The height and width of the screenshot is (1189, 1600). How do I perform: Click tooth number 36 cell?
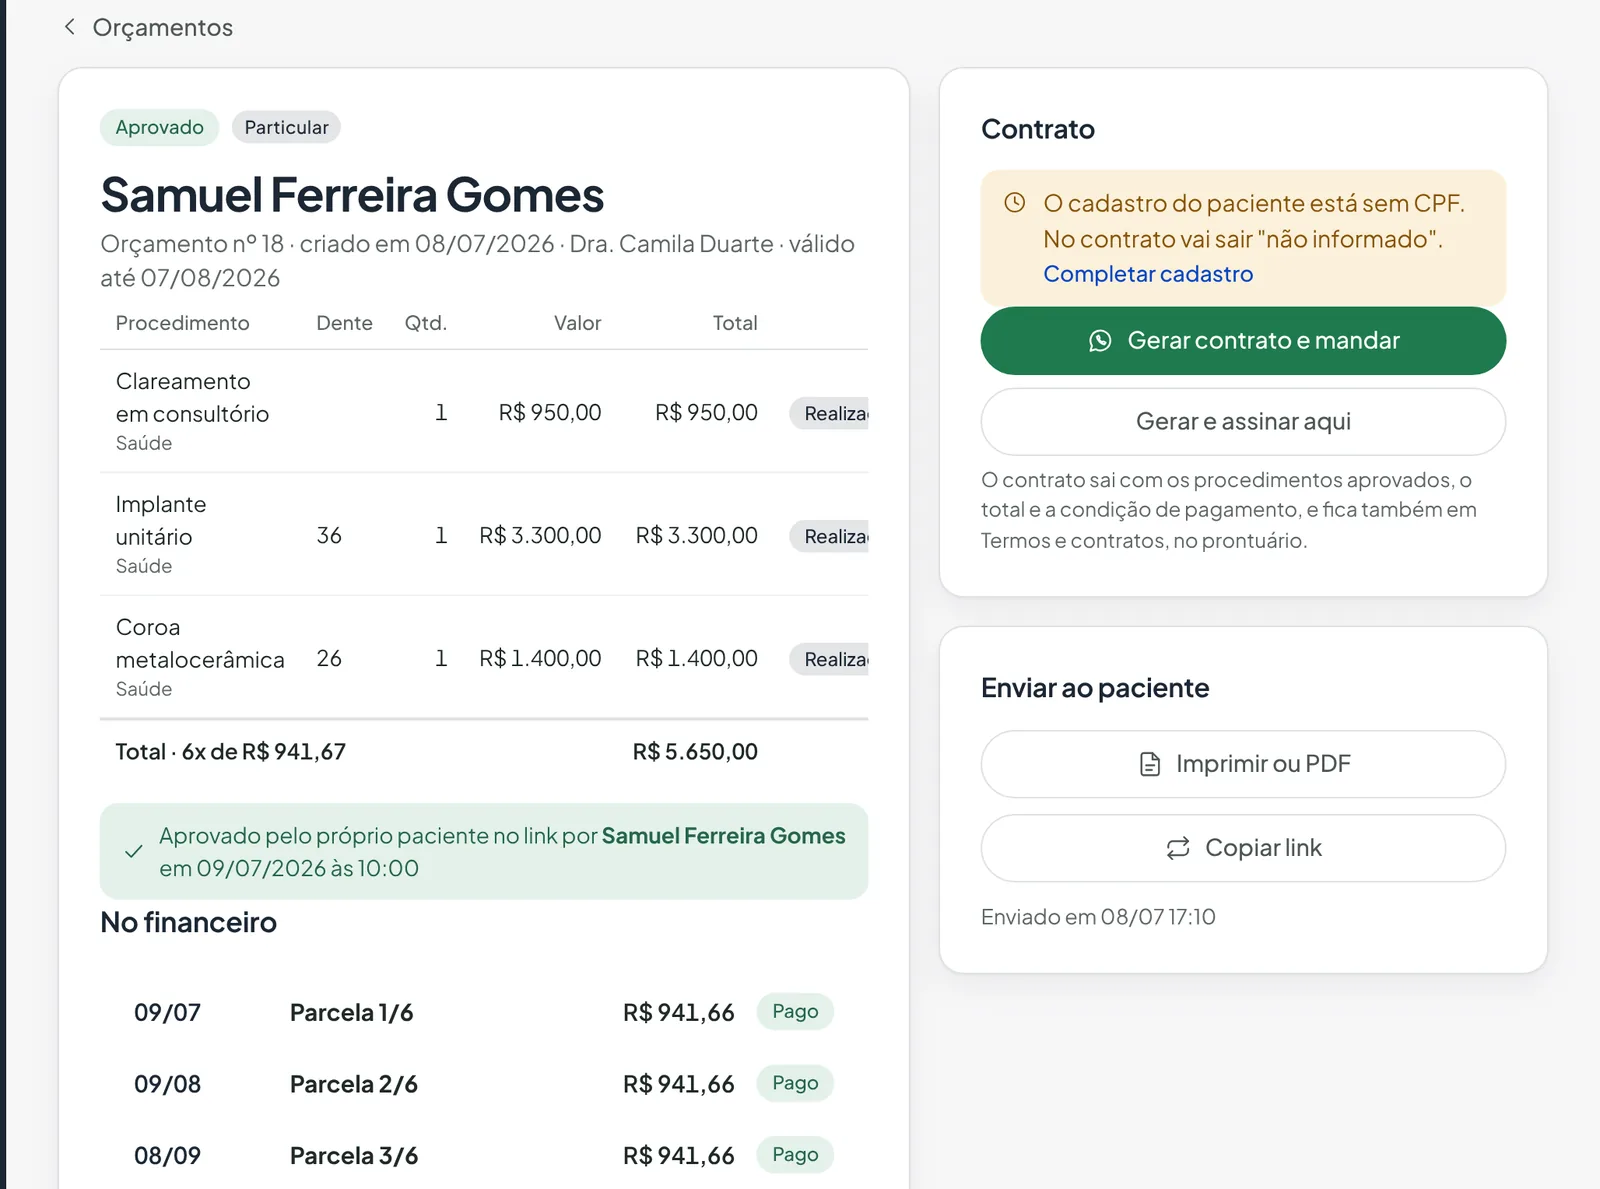(x=329, y=536)
